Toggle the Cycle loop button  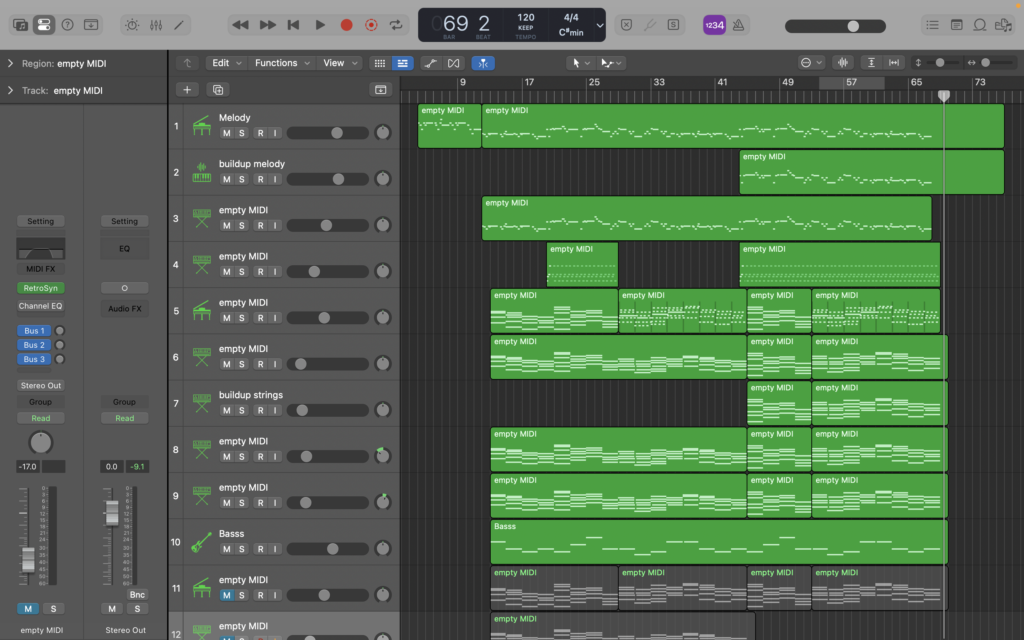(397, 25)
